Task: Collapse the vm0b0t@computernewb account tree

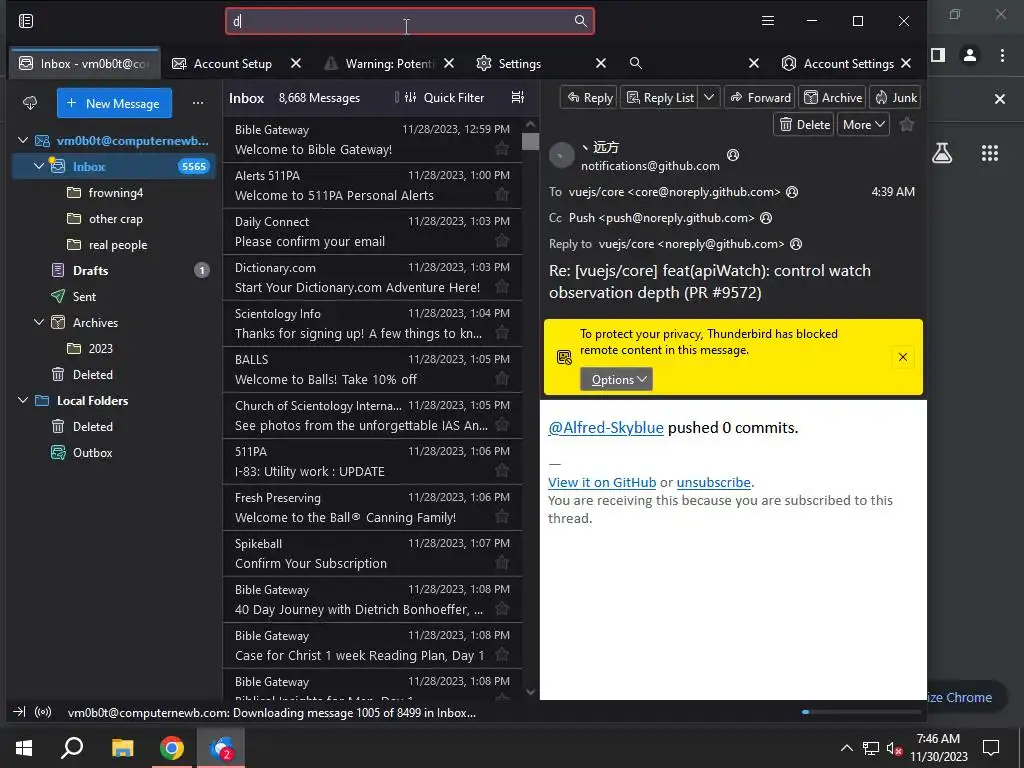Action: coord(23,140)
